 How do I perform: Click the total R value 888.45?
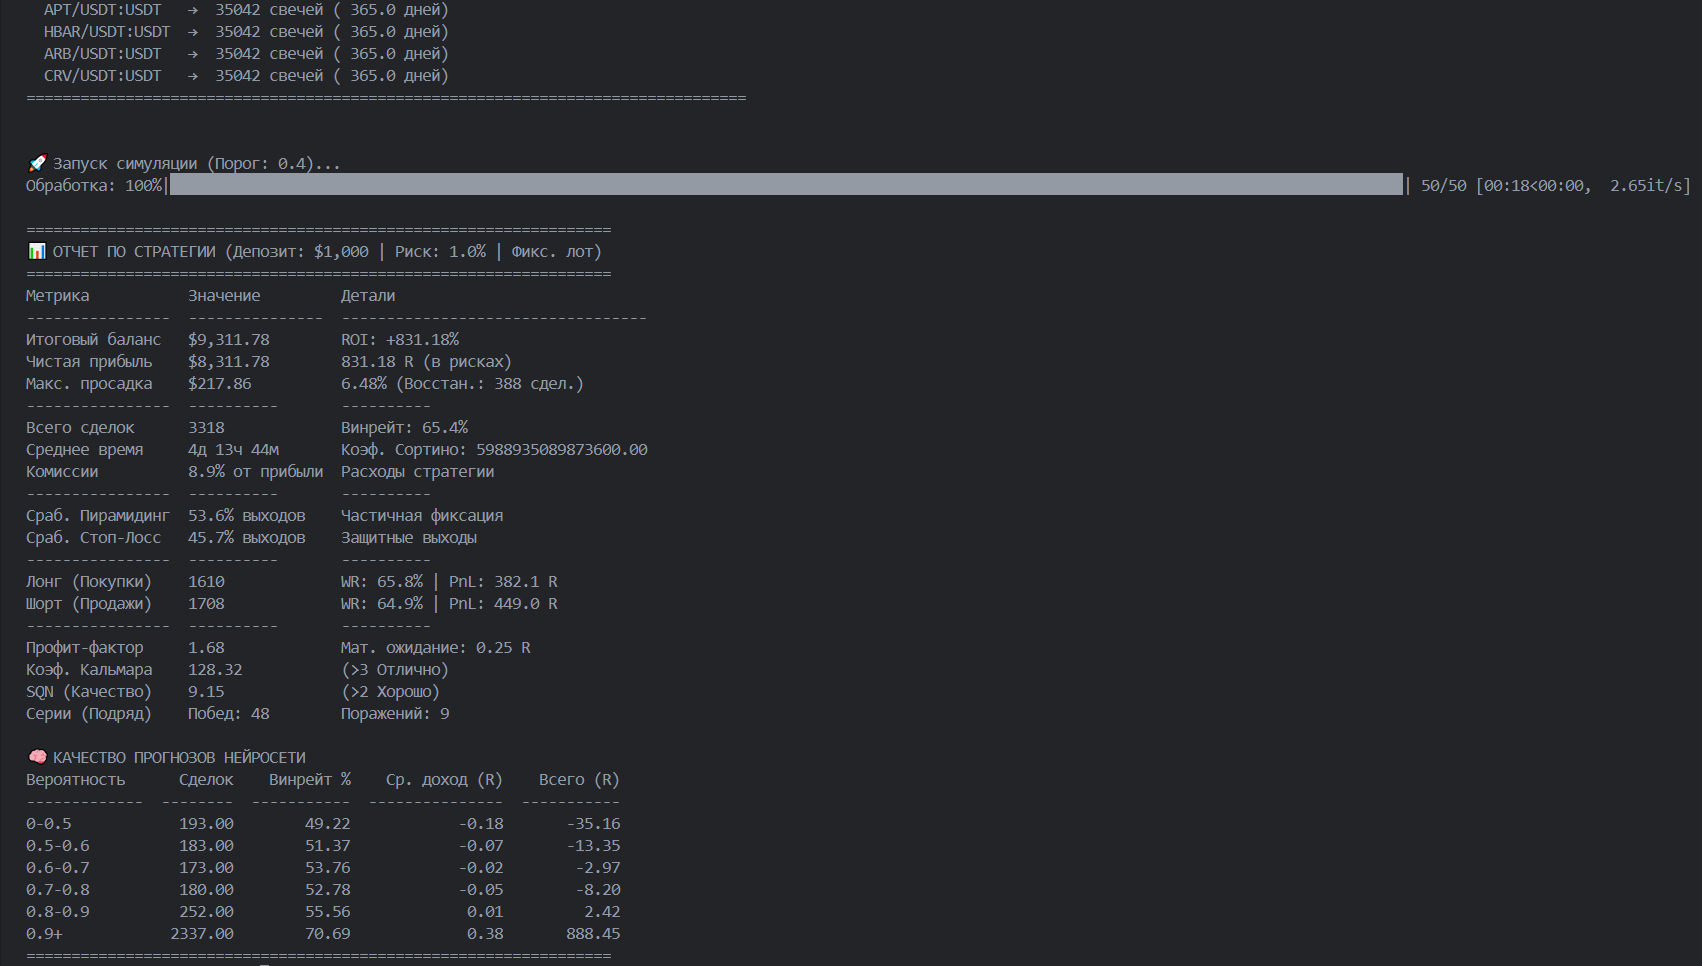(592, 934)
